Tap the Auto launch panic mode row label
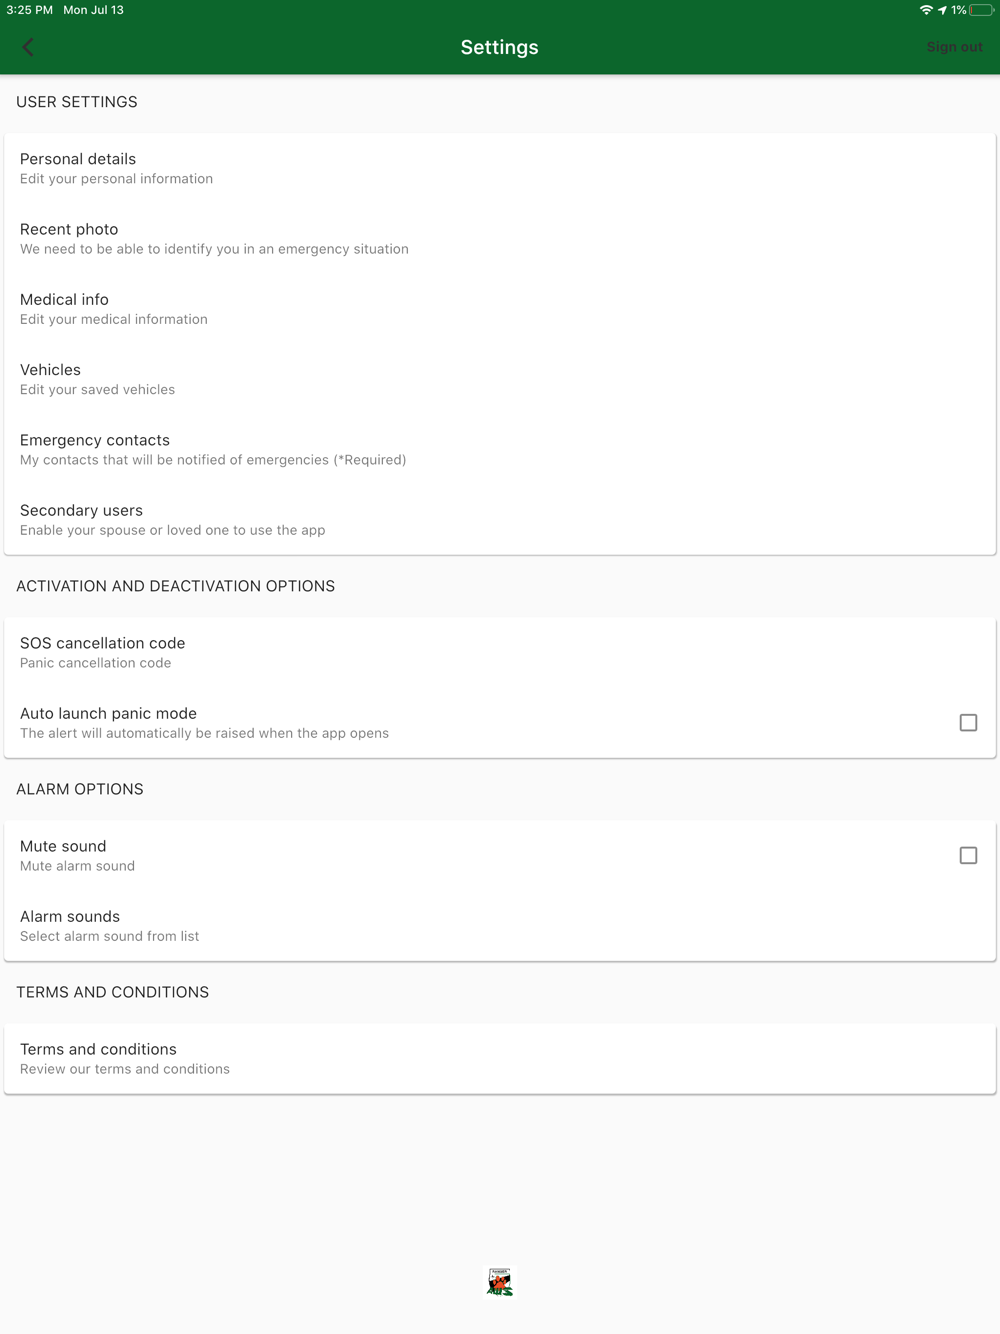 tap(108, 713)
